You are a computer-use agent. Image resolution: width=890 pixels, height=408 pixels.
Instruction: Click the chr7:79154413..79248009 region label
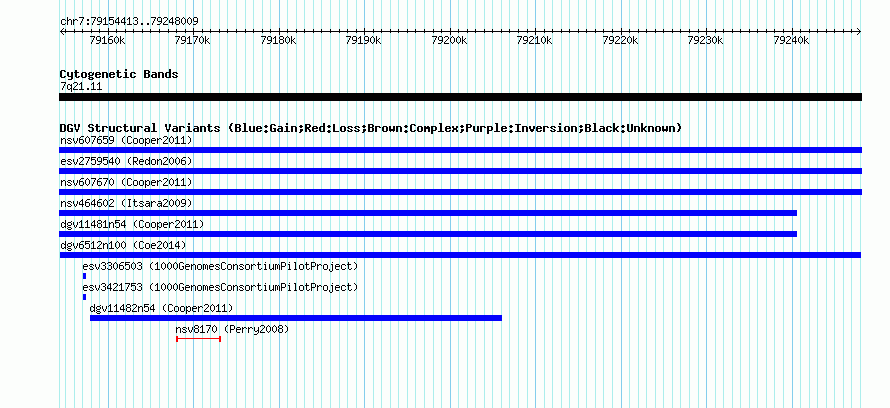coord(129,22)
